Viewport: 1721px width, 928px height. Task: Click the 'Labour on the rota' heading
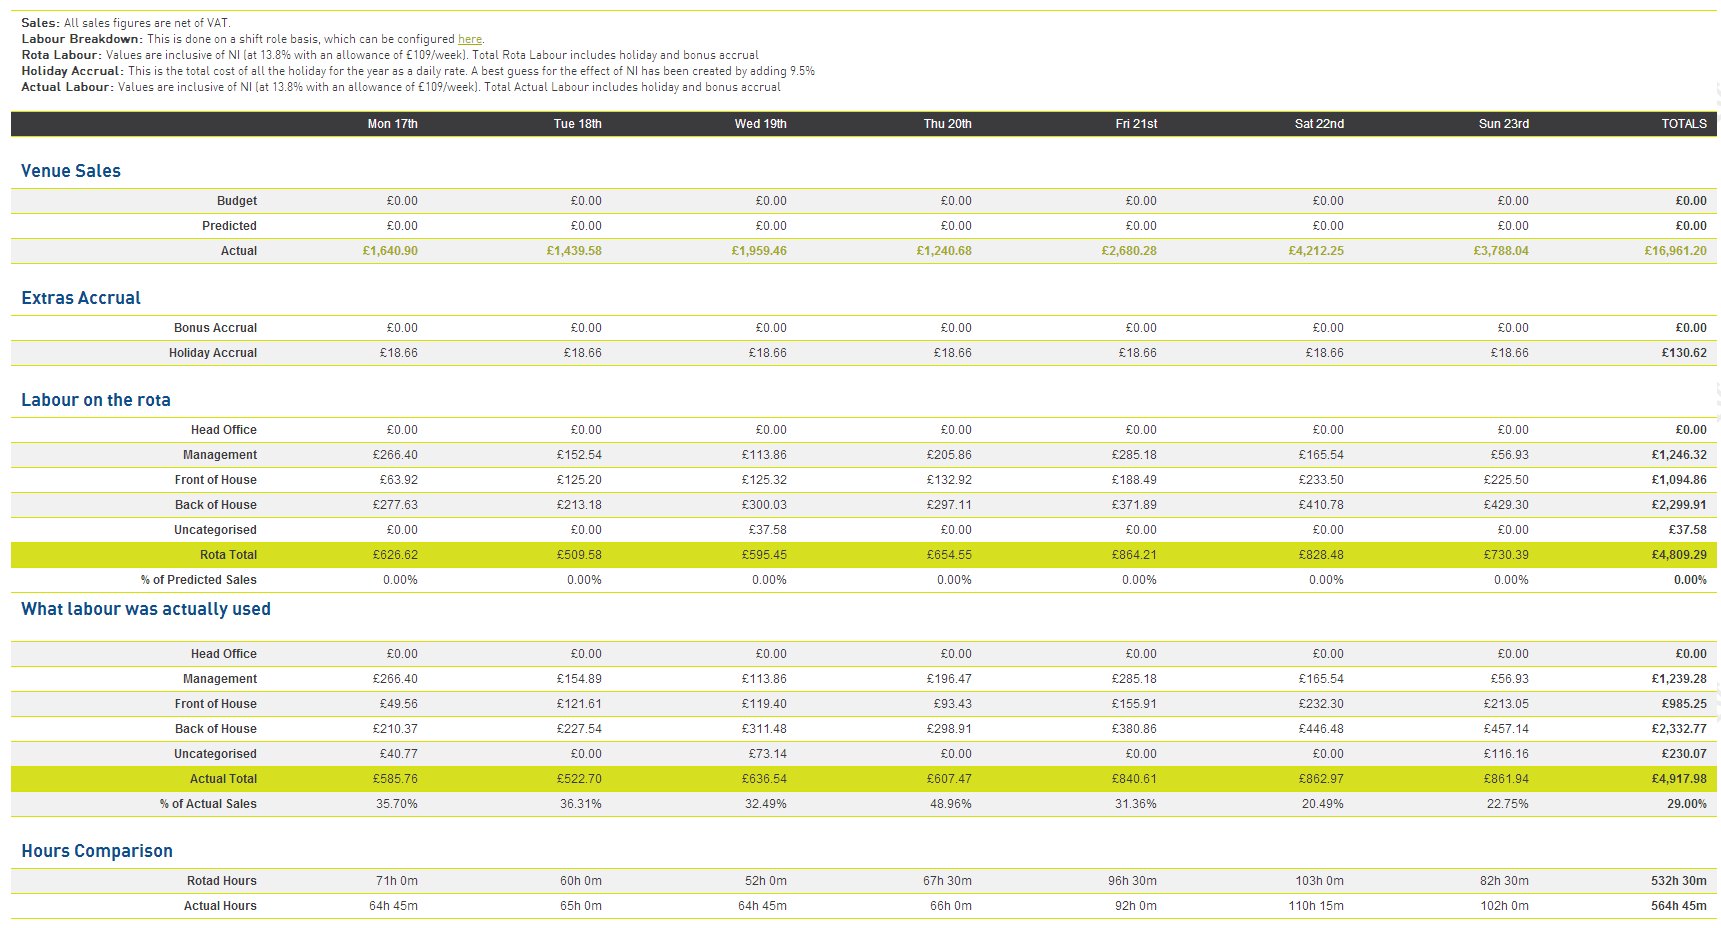tap(96, 400)
